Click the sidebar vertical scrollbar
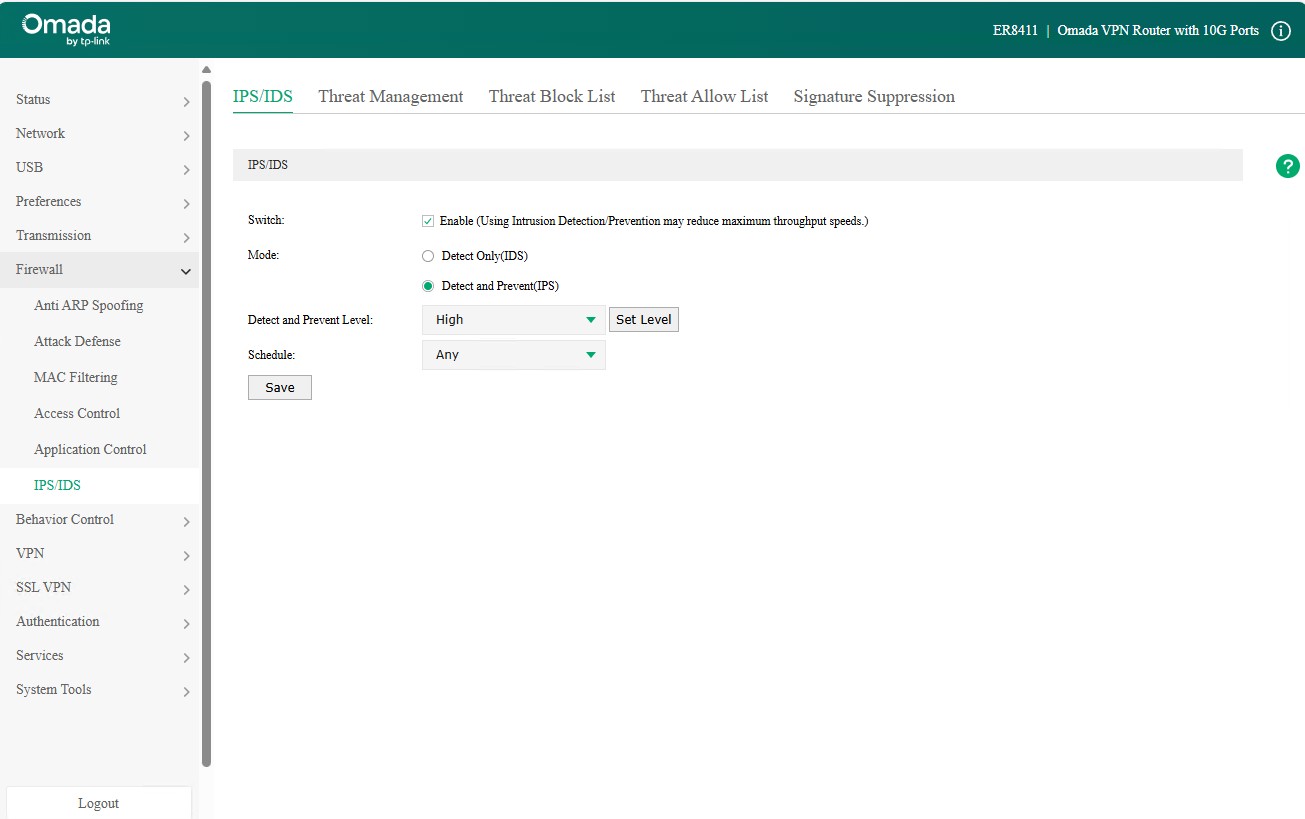The width and height of the screenshot is (1305, 819). (x=206, y=420)
